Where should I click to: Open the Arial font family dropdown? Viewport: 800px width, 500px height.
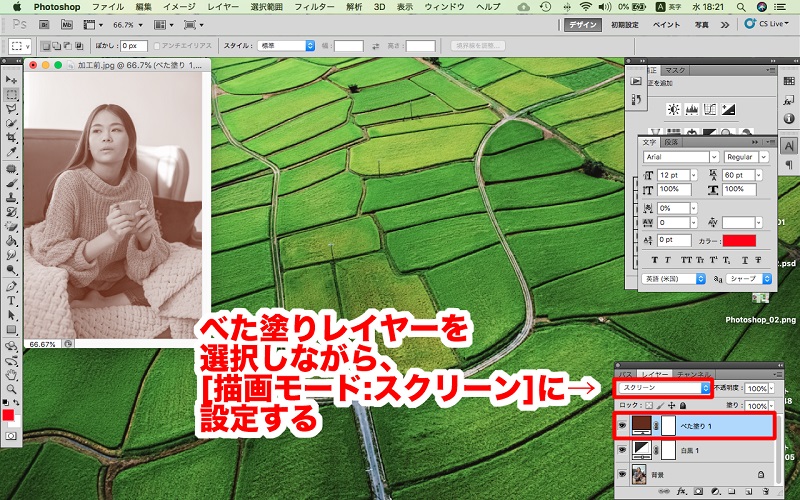(714, 157)
